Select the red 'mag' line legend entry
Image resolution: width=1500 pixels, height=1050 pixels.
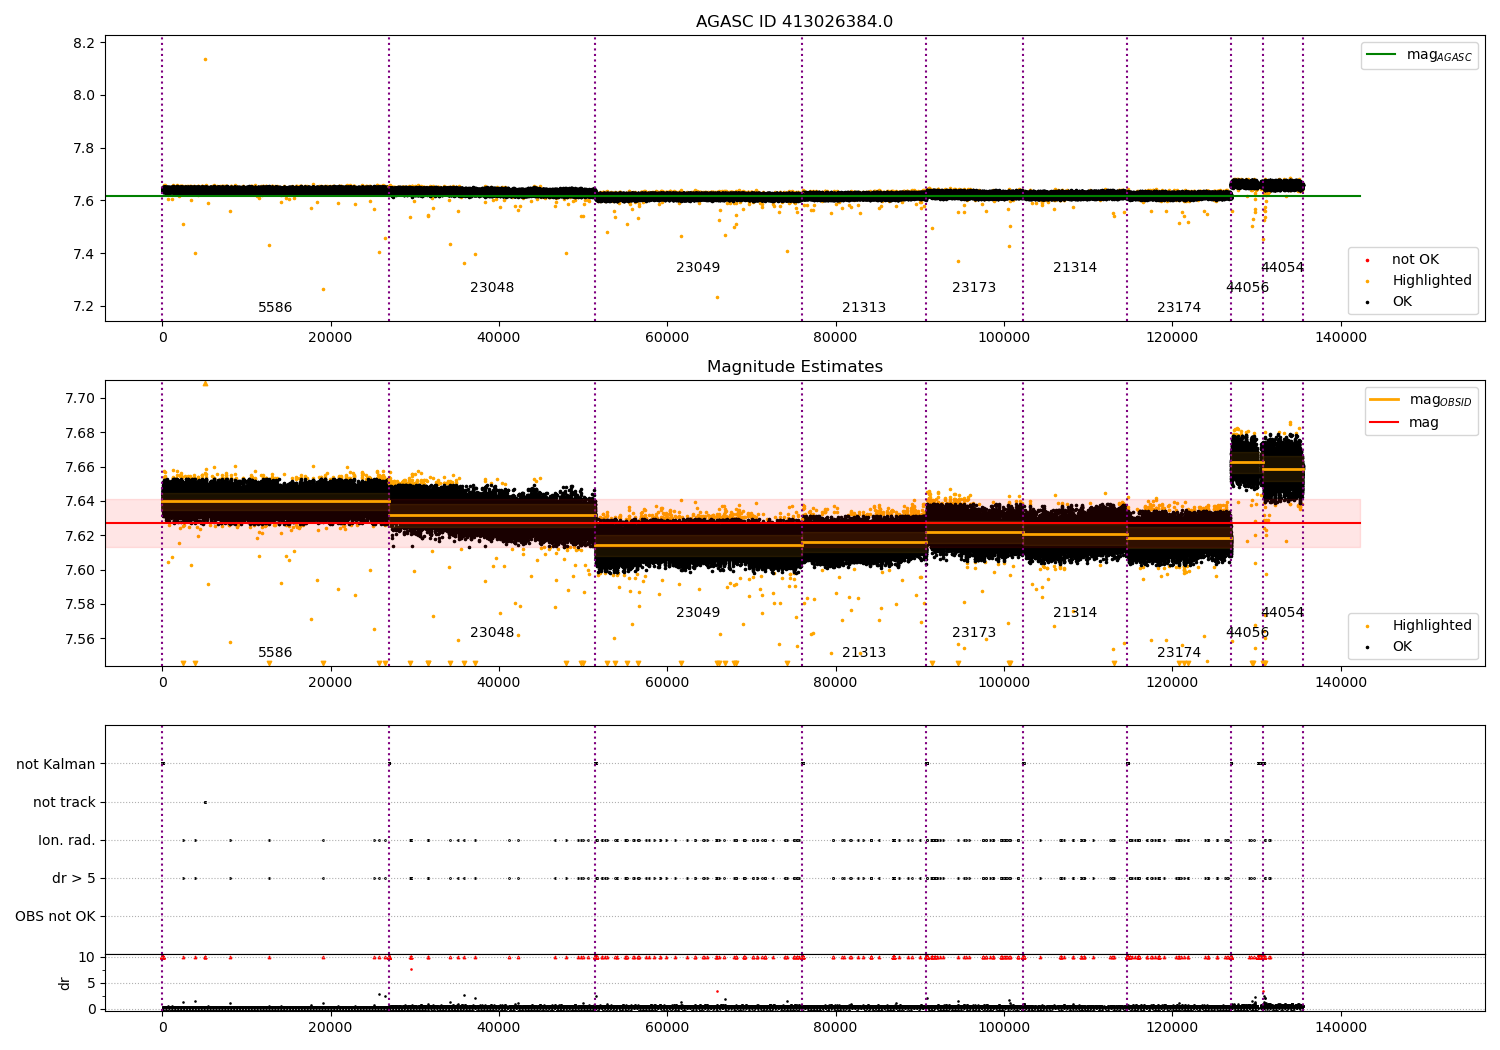point(1405,423)
